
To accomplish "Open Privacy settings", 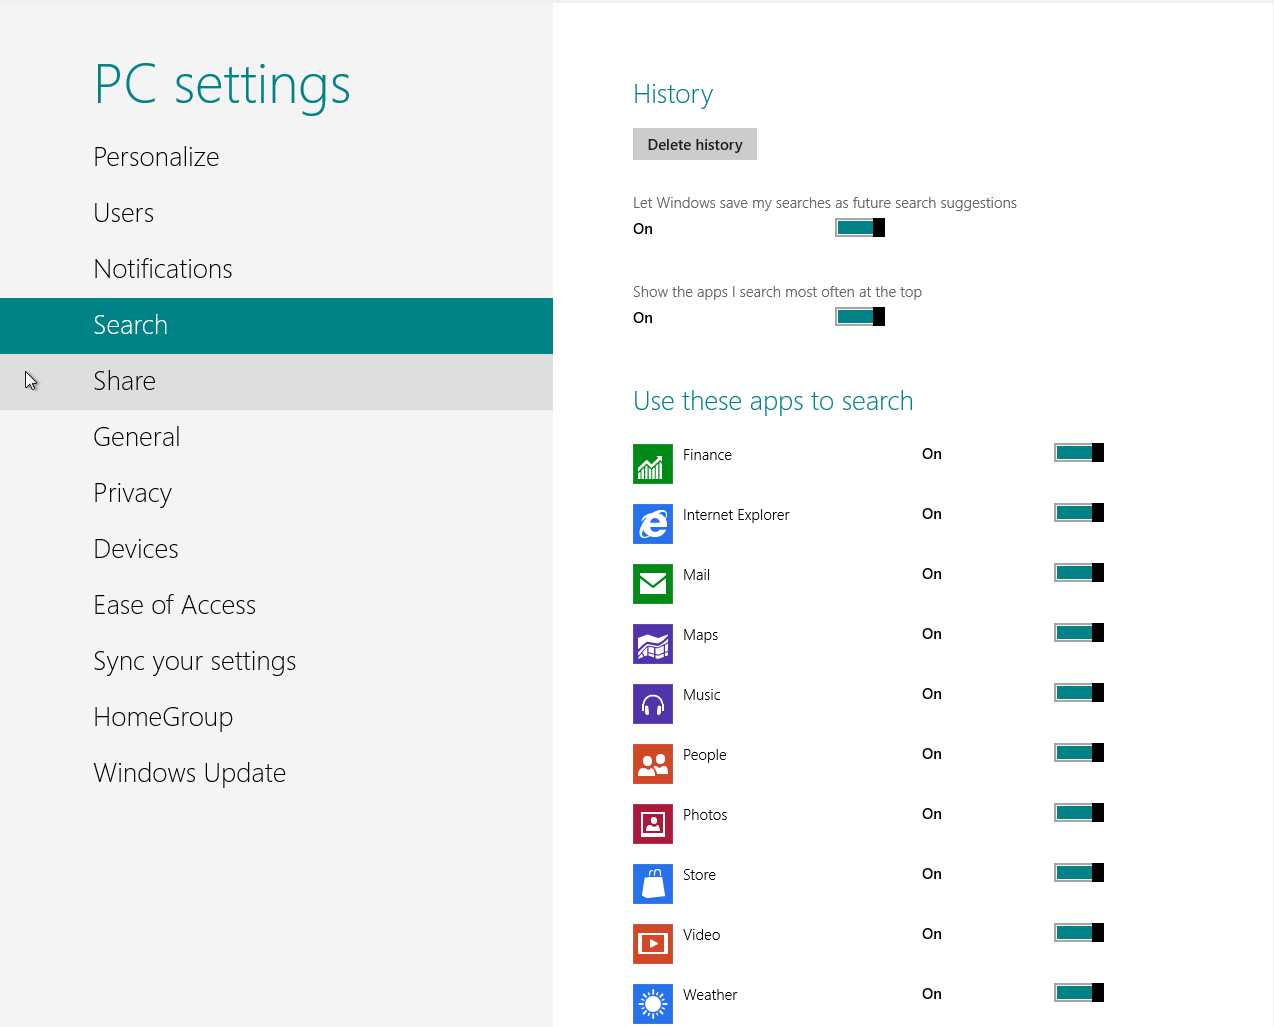I will click(276, 493).
